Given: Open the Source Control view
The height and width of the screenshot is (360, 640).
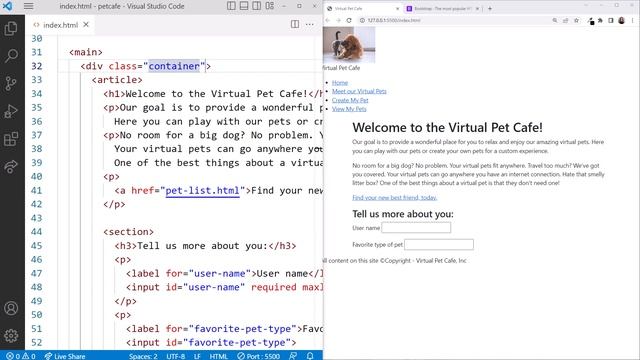Looking at the screenshot, I should (11, 83).
